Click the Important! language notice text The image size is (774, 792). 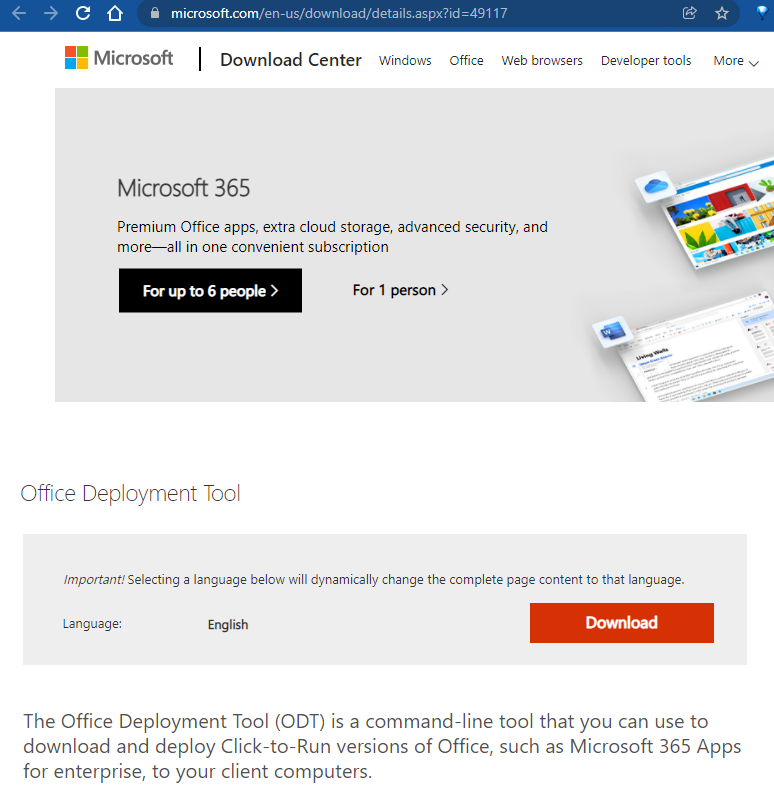pos(374,579)
